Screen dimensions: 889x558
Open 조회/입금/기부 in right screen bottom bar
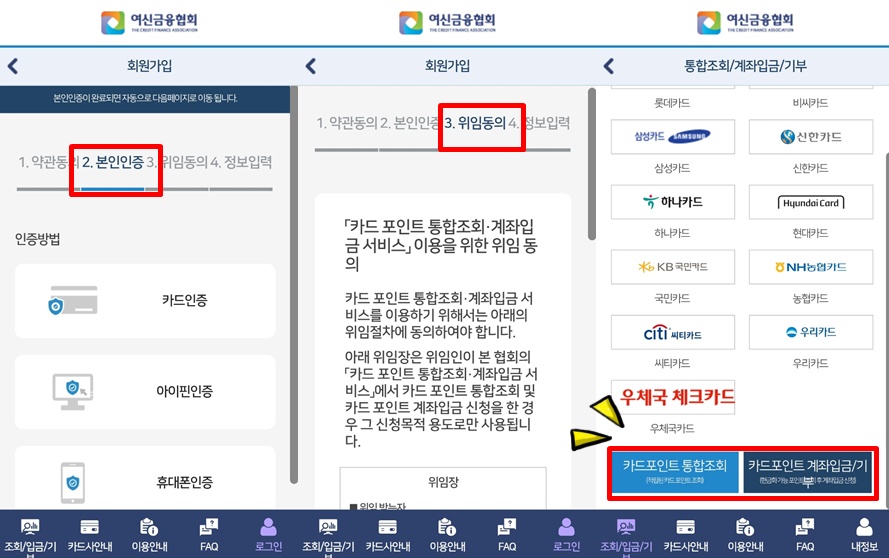(x=626, y=535)
